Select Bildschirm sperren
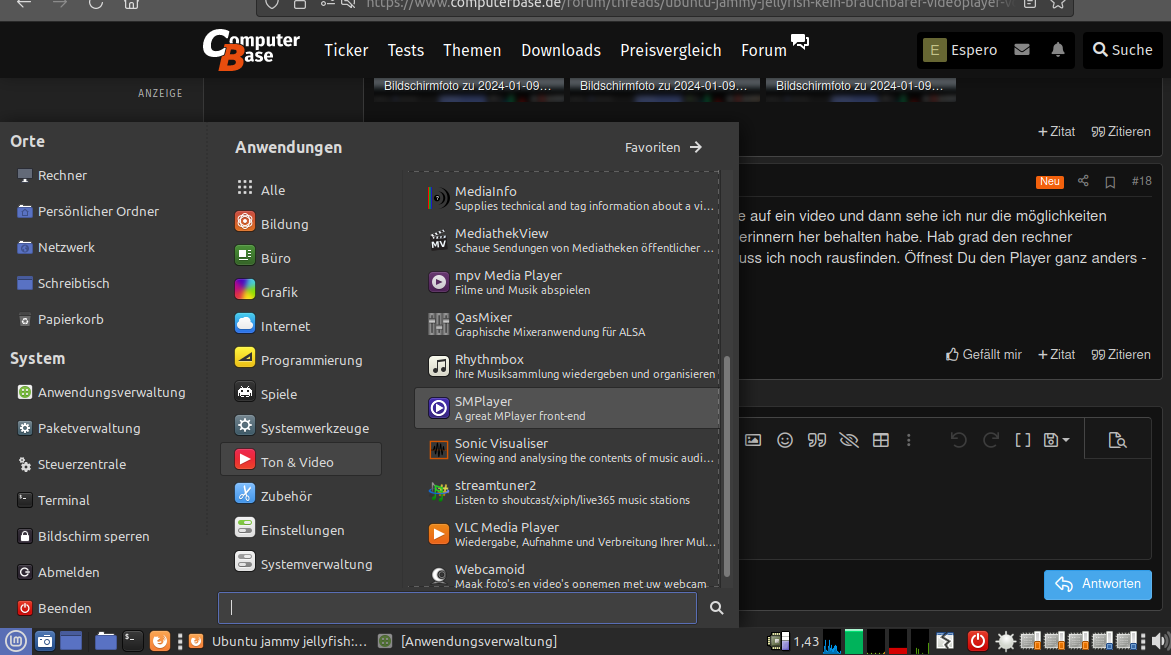This screenshot has height=655, width=1171. pos(84,536)
